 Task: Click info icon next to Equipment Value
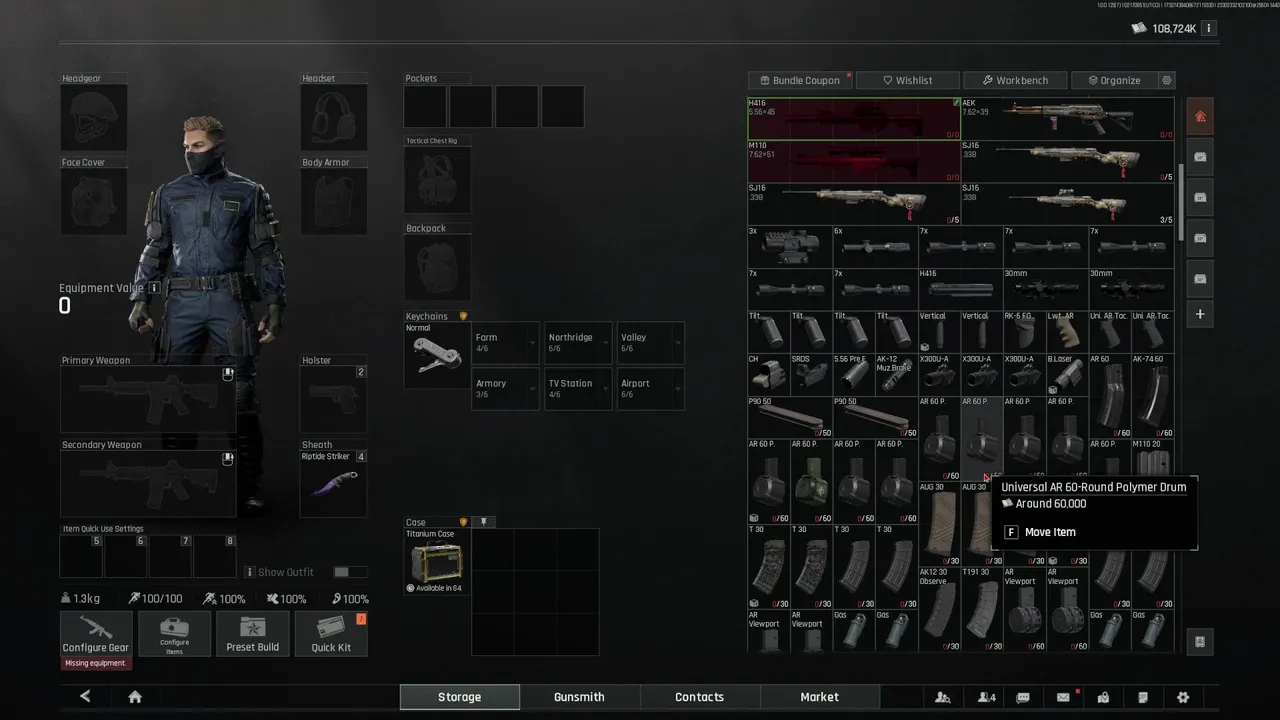pyautogui.click(x=154, y=288)
